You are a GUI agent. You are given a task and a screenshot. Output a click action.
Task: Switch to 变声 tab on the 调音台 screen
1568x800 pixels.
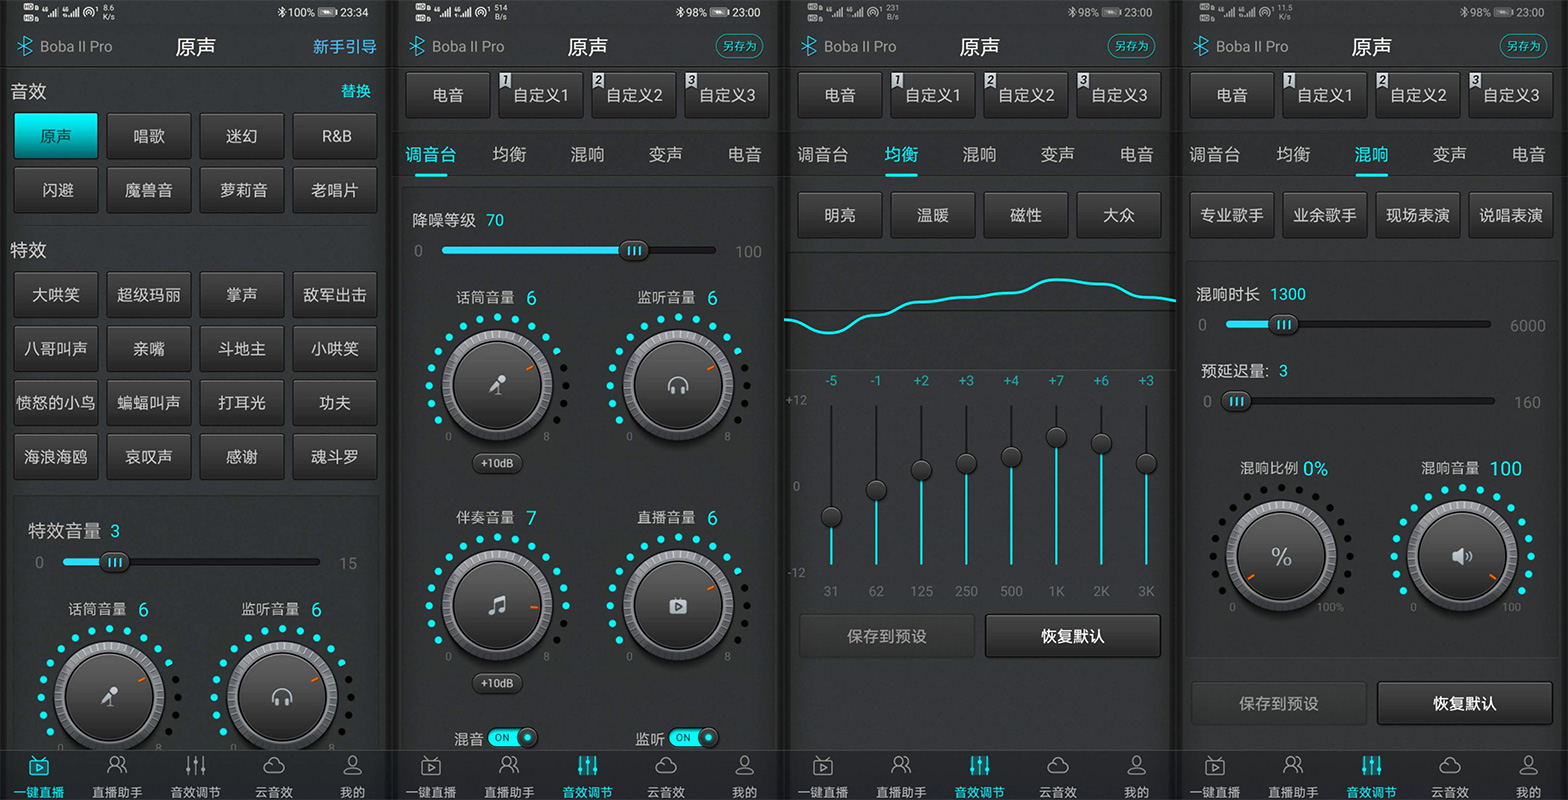[x=666, y=155]
